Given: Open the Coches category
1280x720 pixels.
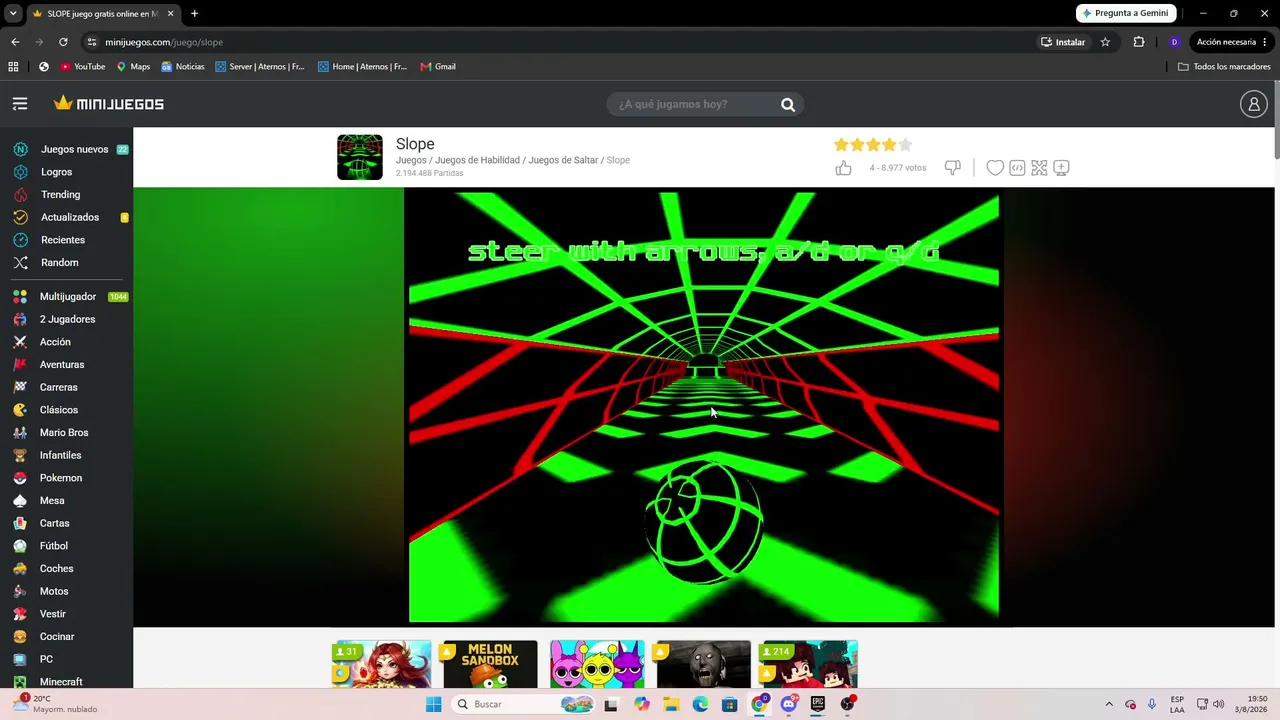Looking at the screenshot, I should (x=56, y=569).
